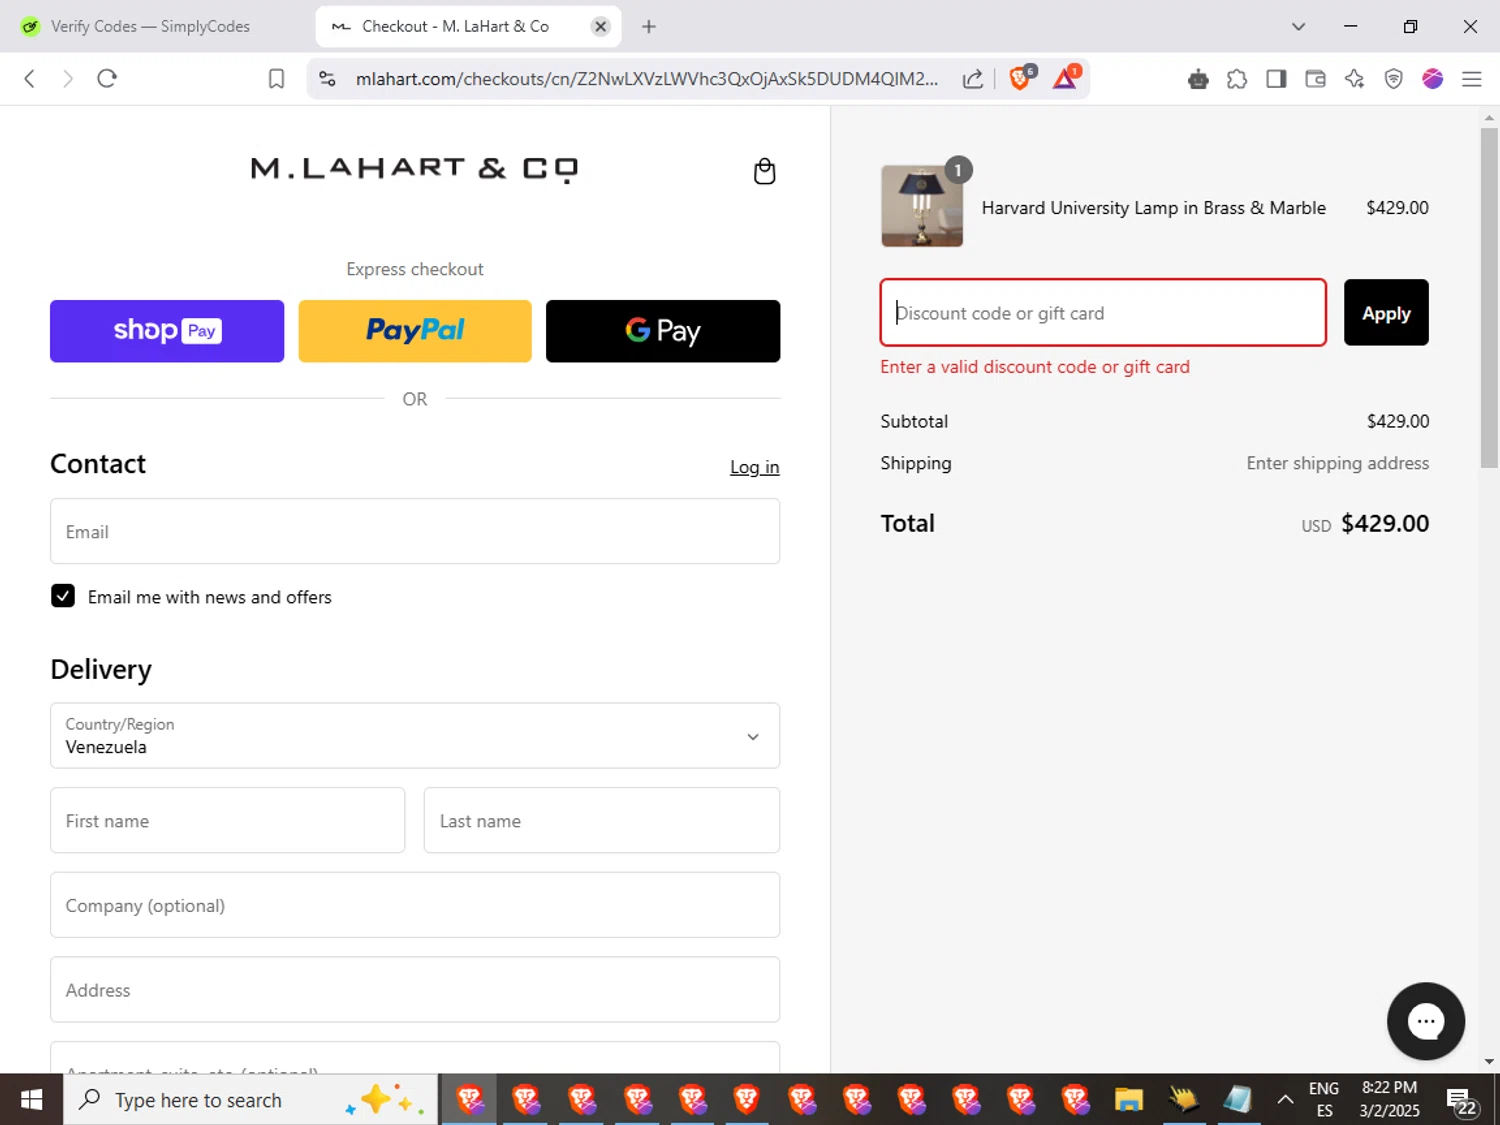Viewport: 1500px width, 1125px height.
Task: Open Brave VPN shield icon
Action: click(1393, 79)
